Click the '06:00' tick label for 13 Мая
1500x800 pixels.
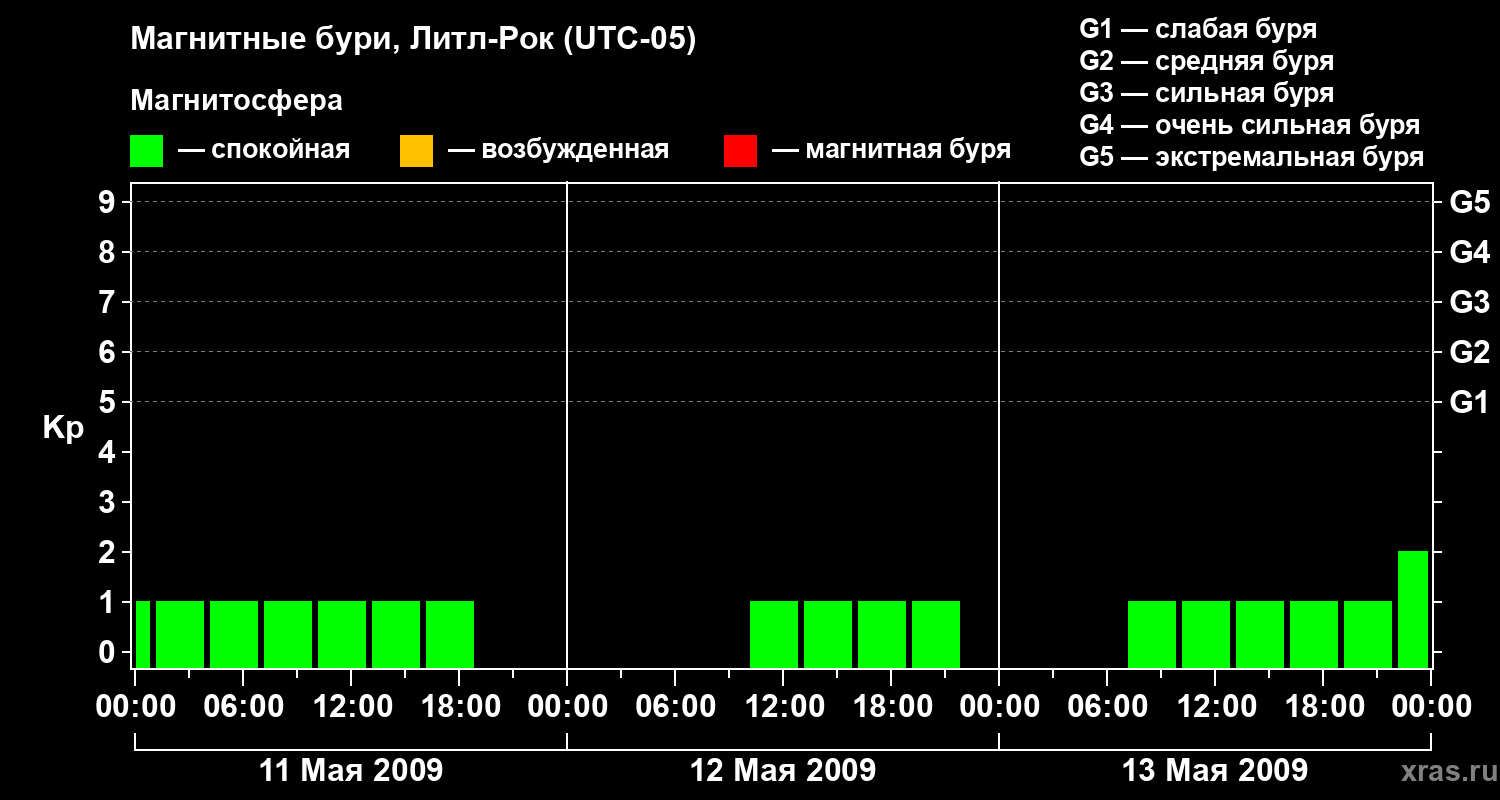pos(1107,707)
